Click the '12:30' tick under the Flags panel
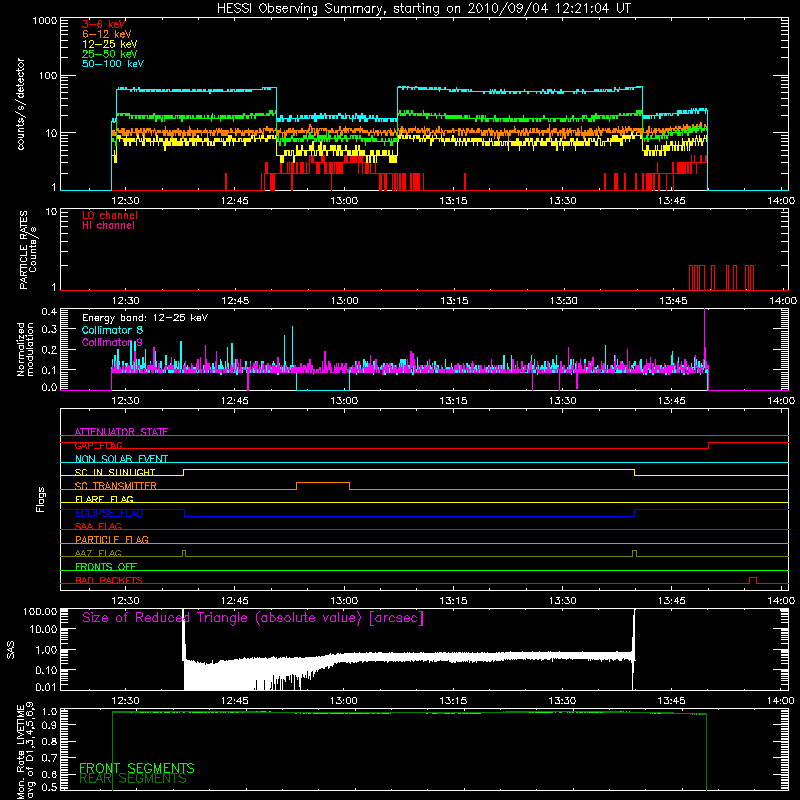The image size is (800, 800). coord(125,601)
